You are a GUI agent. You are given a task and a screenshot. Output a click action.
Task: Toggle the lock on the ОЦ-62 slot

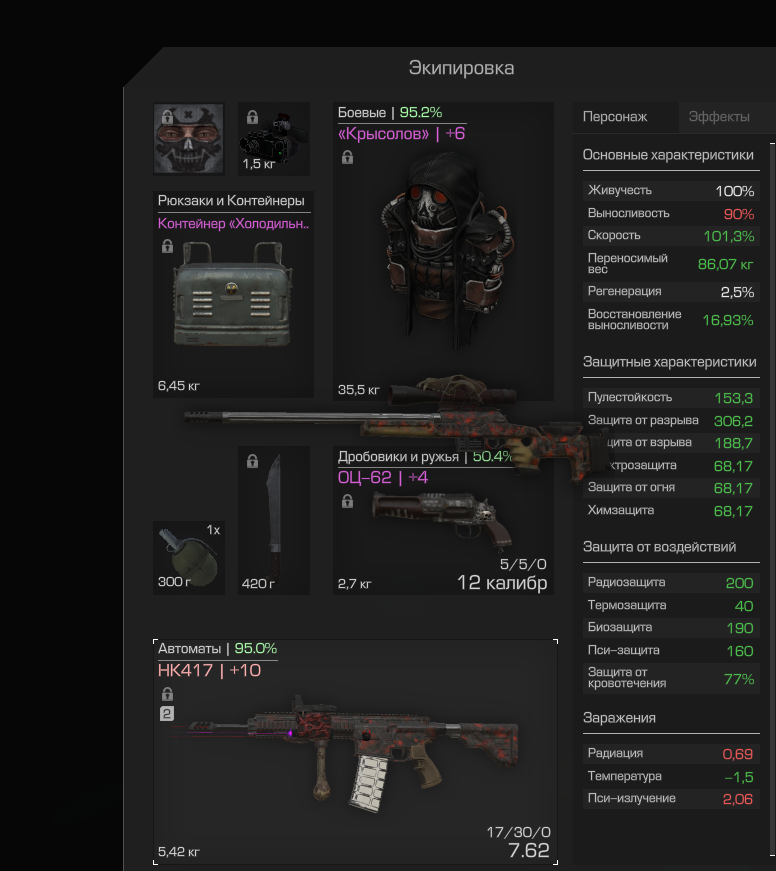347,502
